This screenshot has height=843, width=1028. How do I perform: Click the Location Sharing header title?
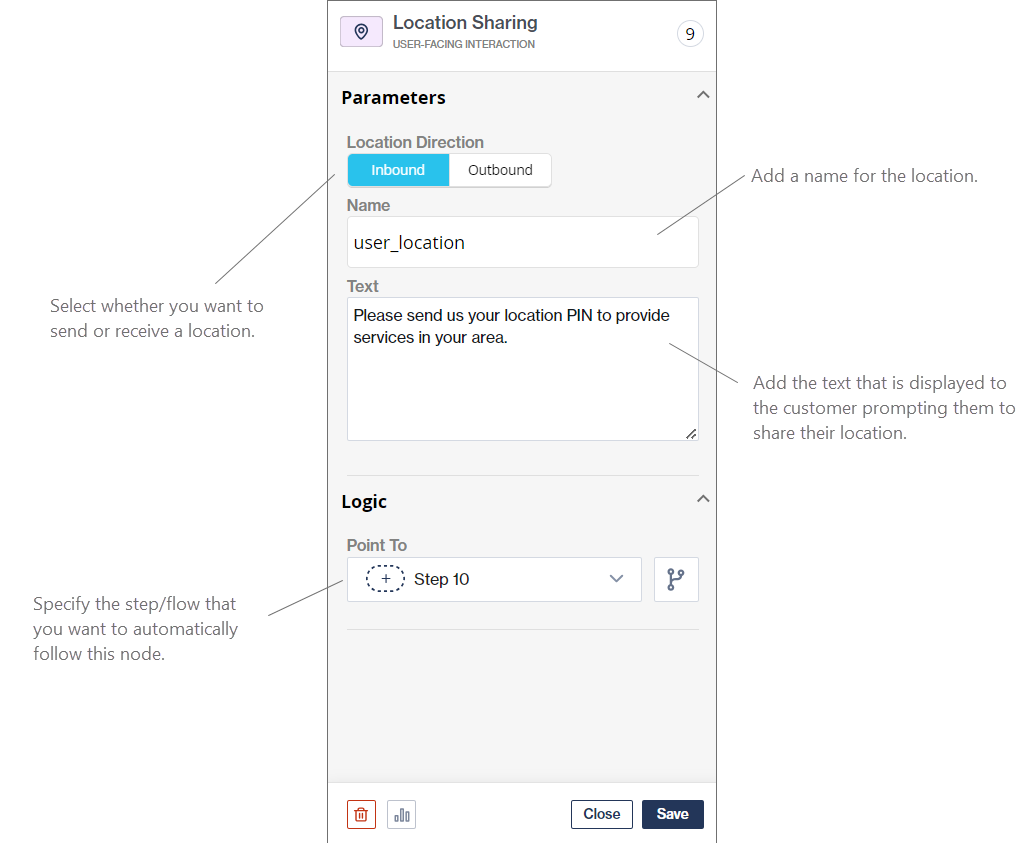[465, 22]
